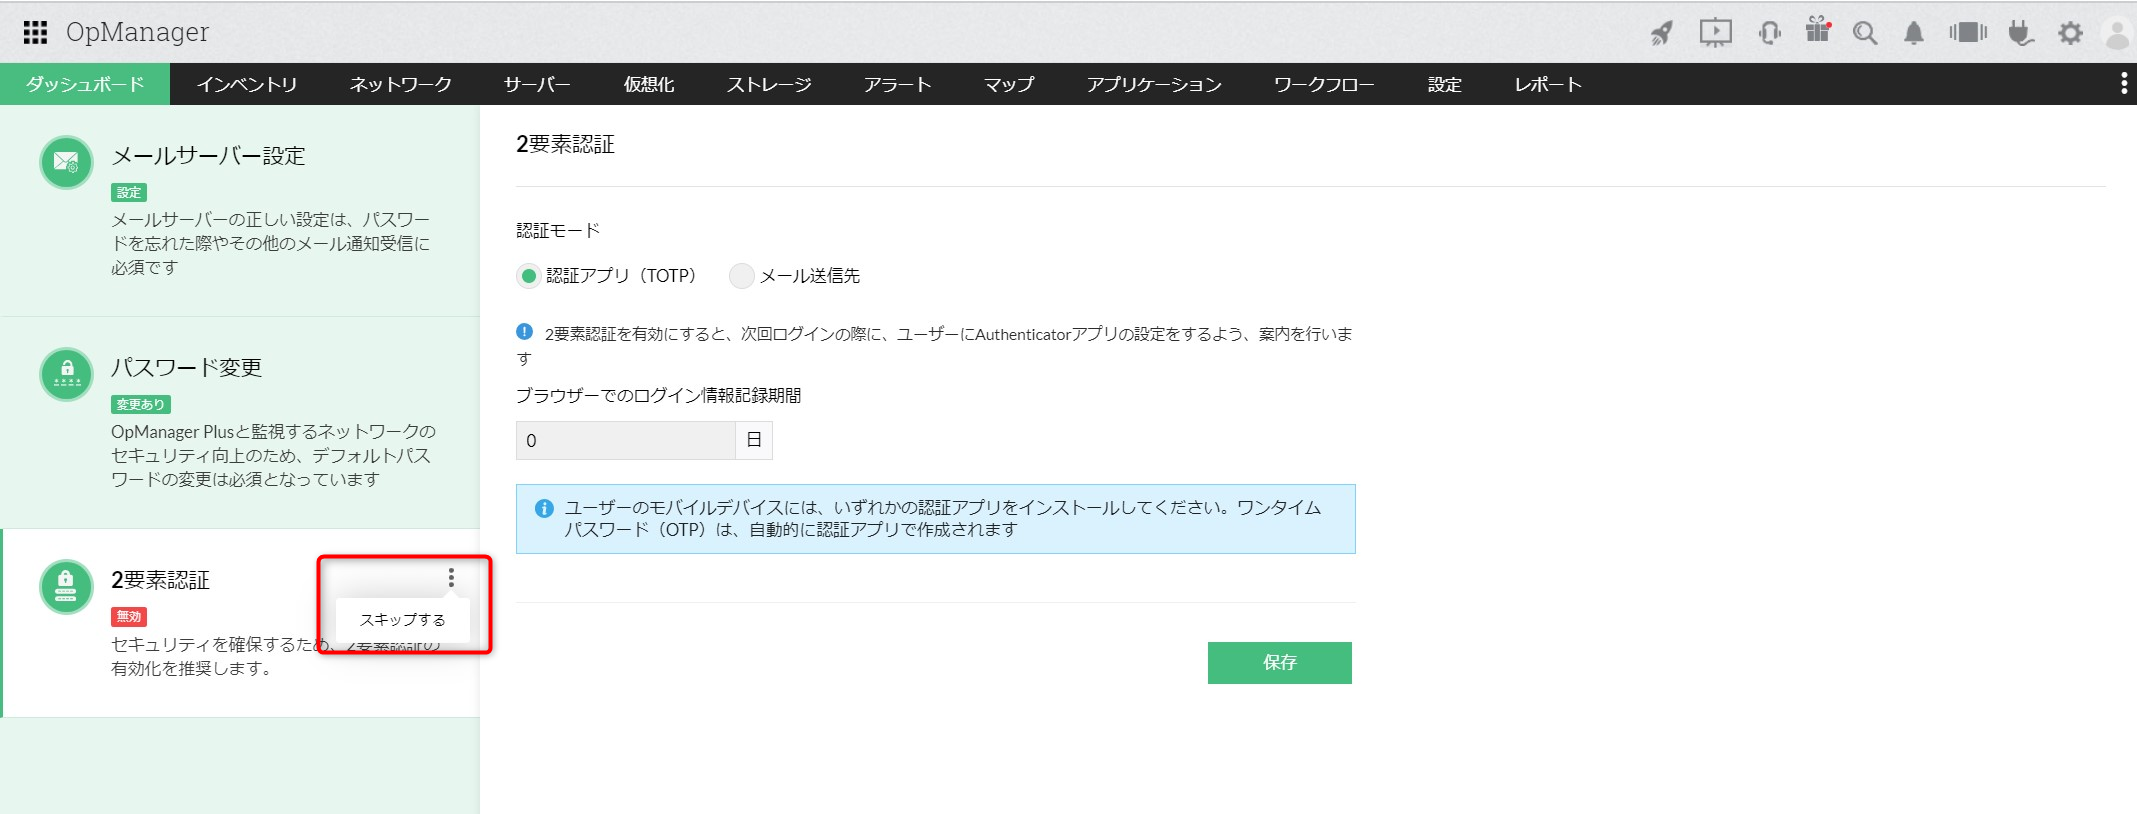Click the mail server envelope icon
Screen dimensions: 2137x814
(x=66, y=162)
